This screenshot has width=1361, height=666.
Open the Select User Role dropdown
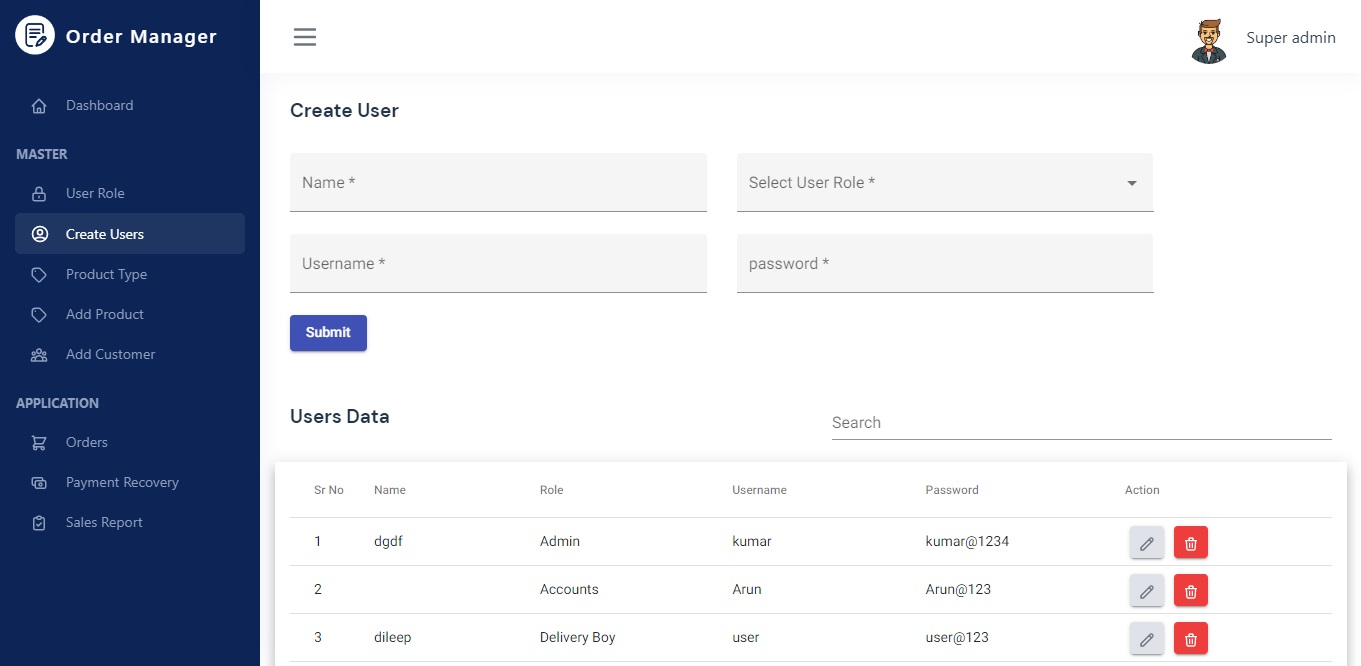pos(944,183)
